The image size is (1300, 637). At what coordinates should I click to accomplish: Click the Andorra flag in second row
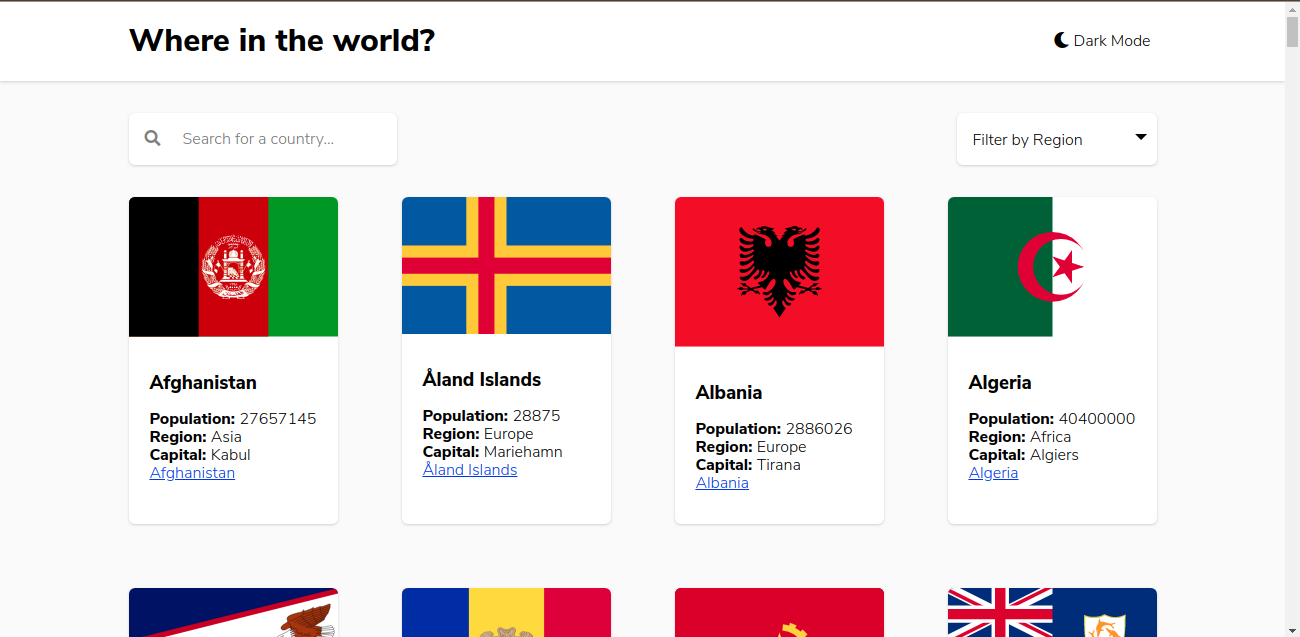pos(506,612)
